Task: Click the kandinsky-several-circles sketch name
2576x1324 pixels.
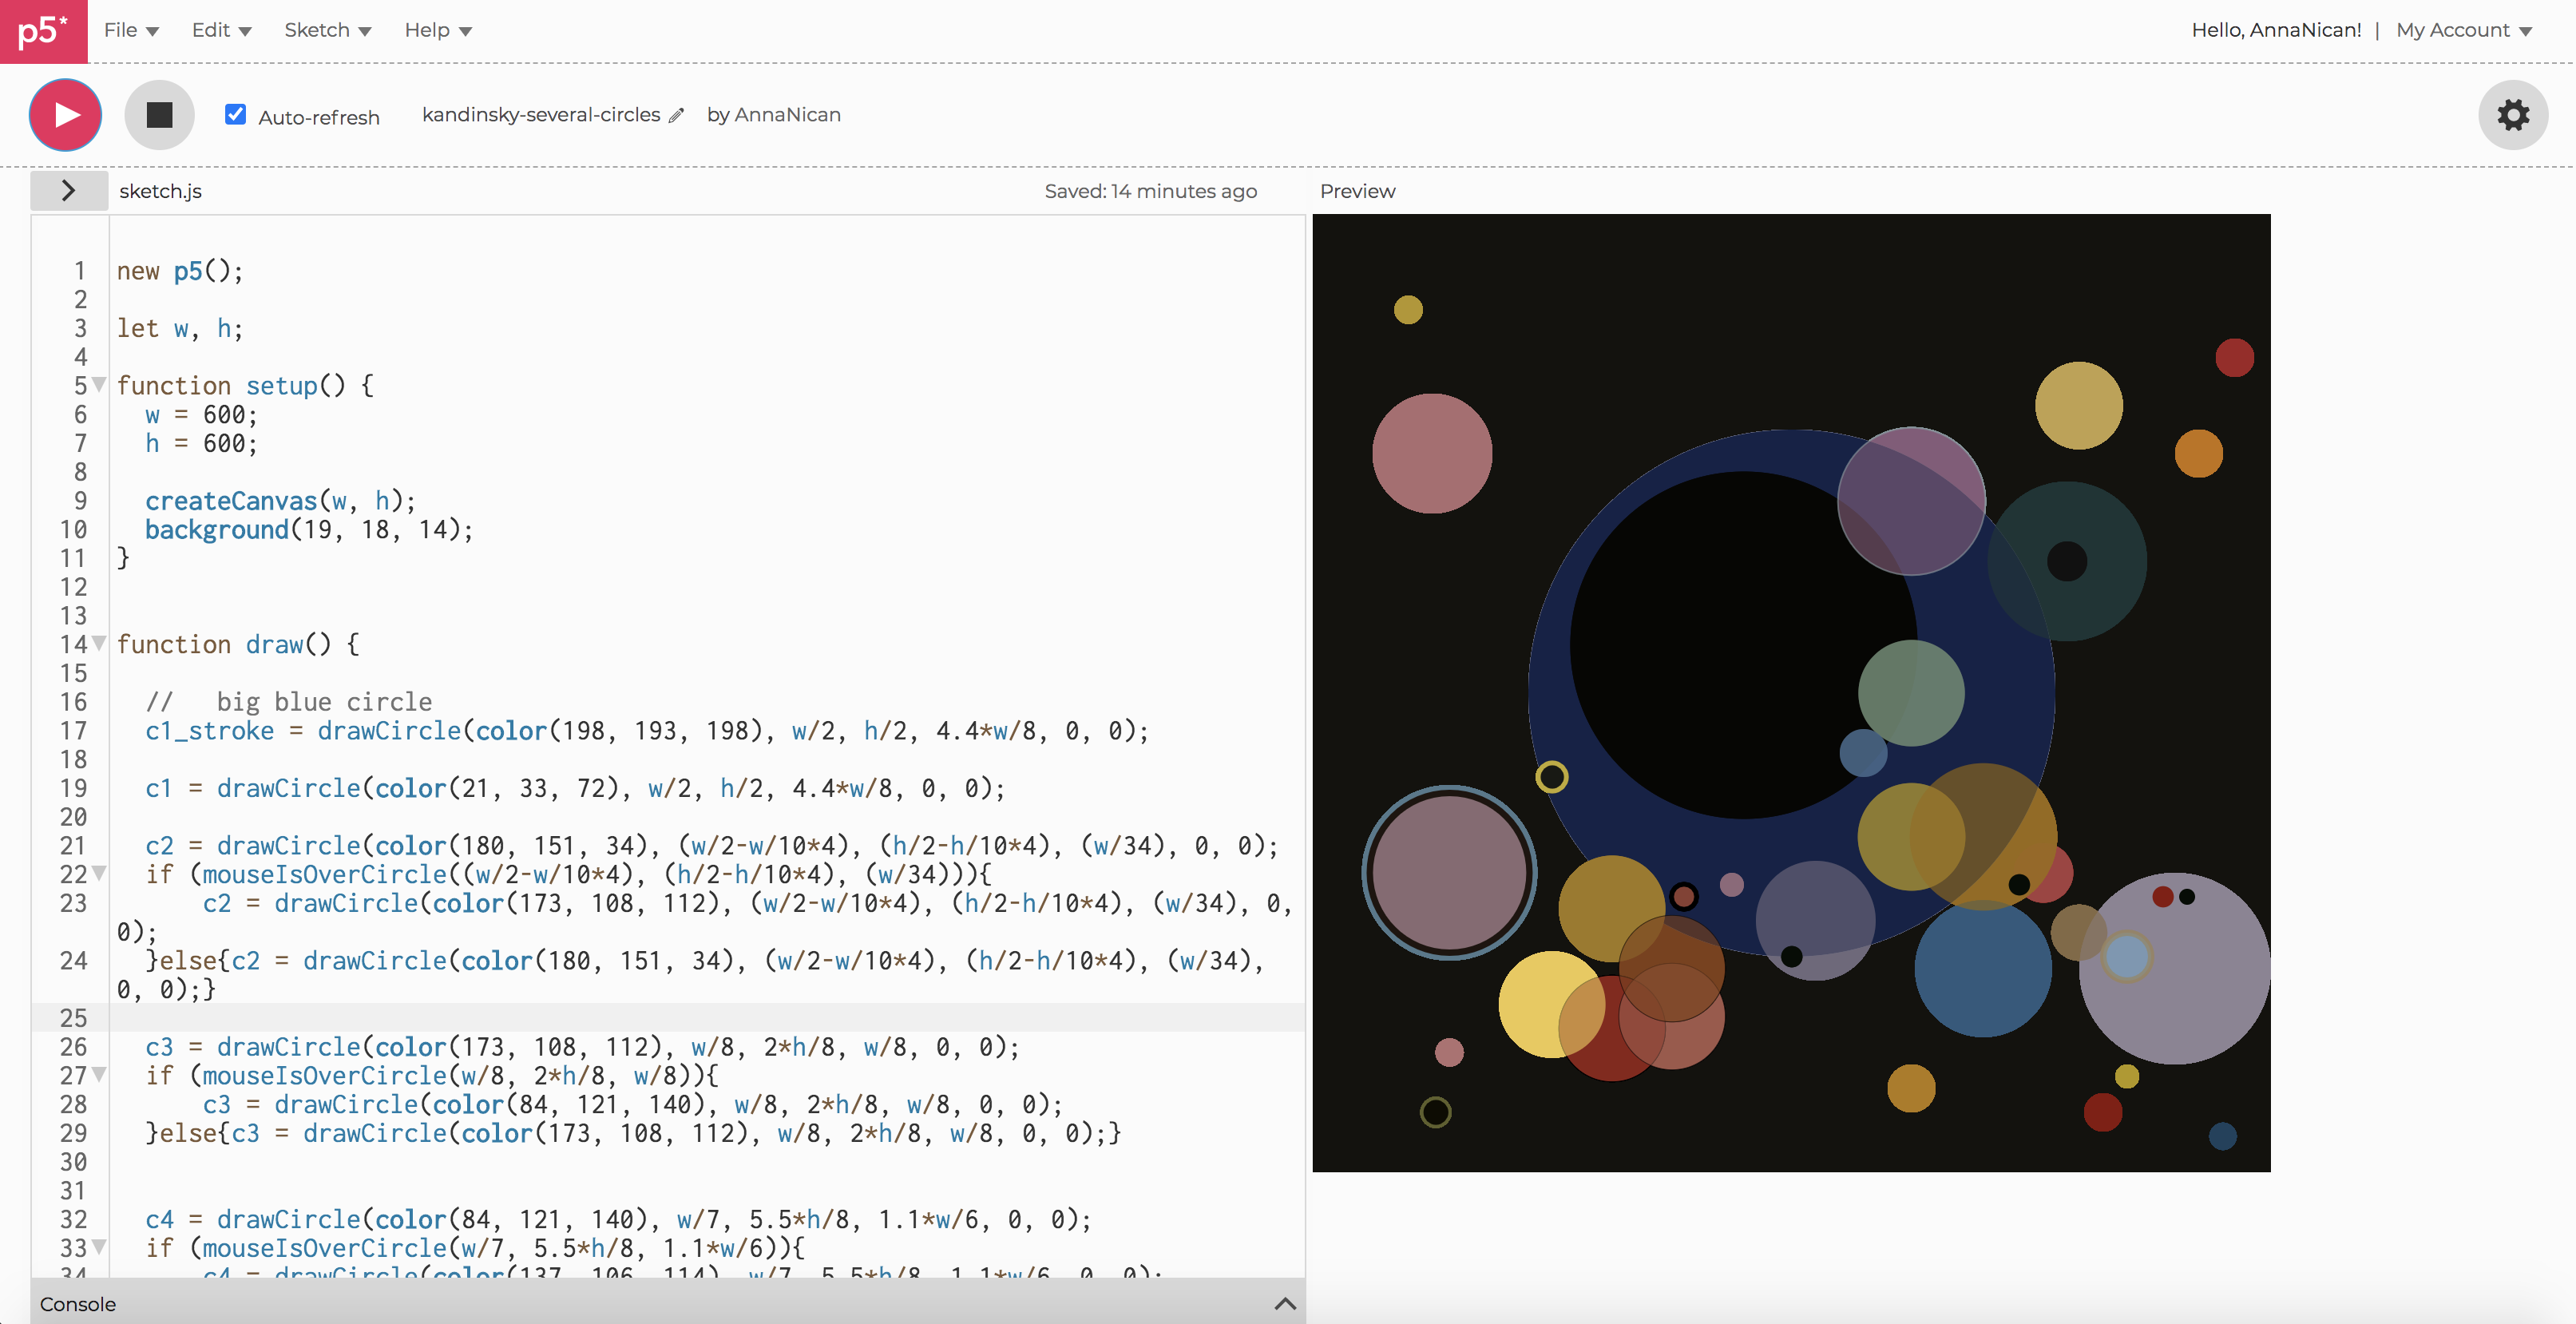Action: point(541,115)
